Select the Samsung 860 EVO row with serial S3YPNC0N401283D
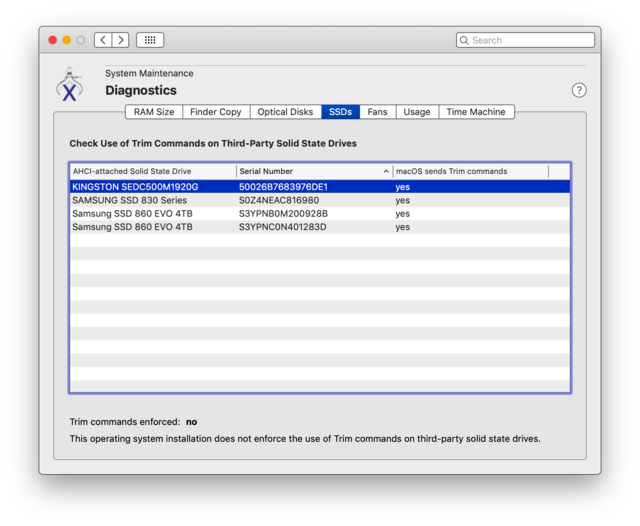The image size is (640, 526). (x=320, y=227)
